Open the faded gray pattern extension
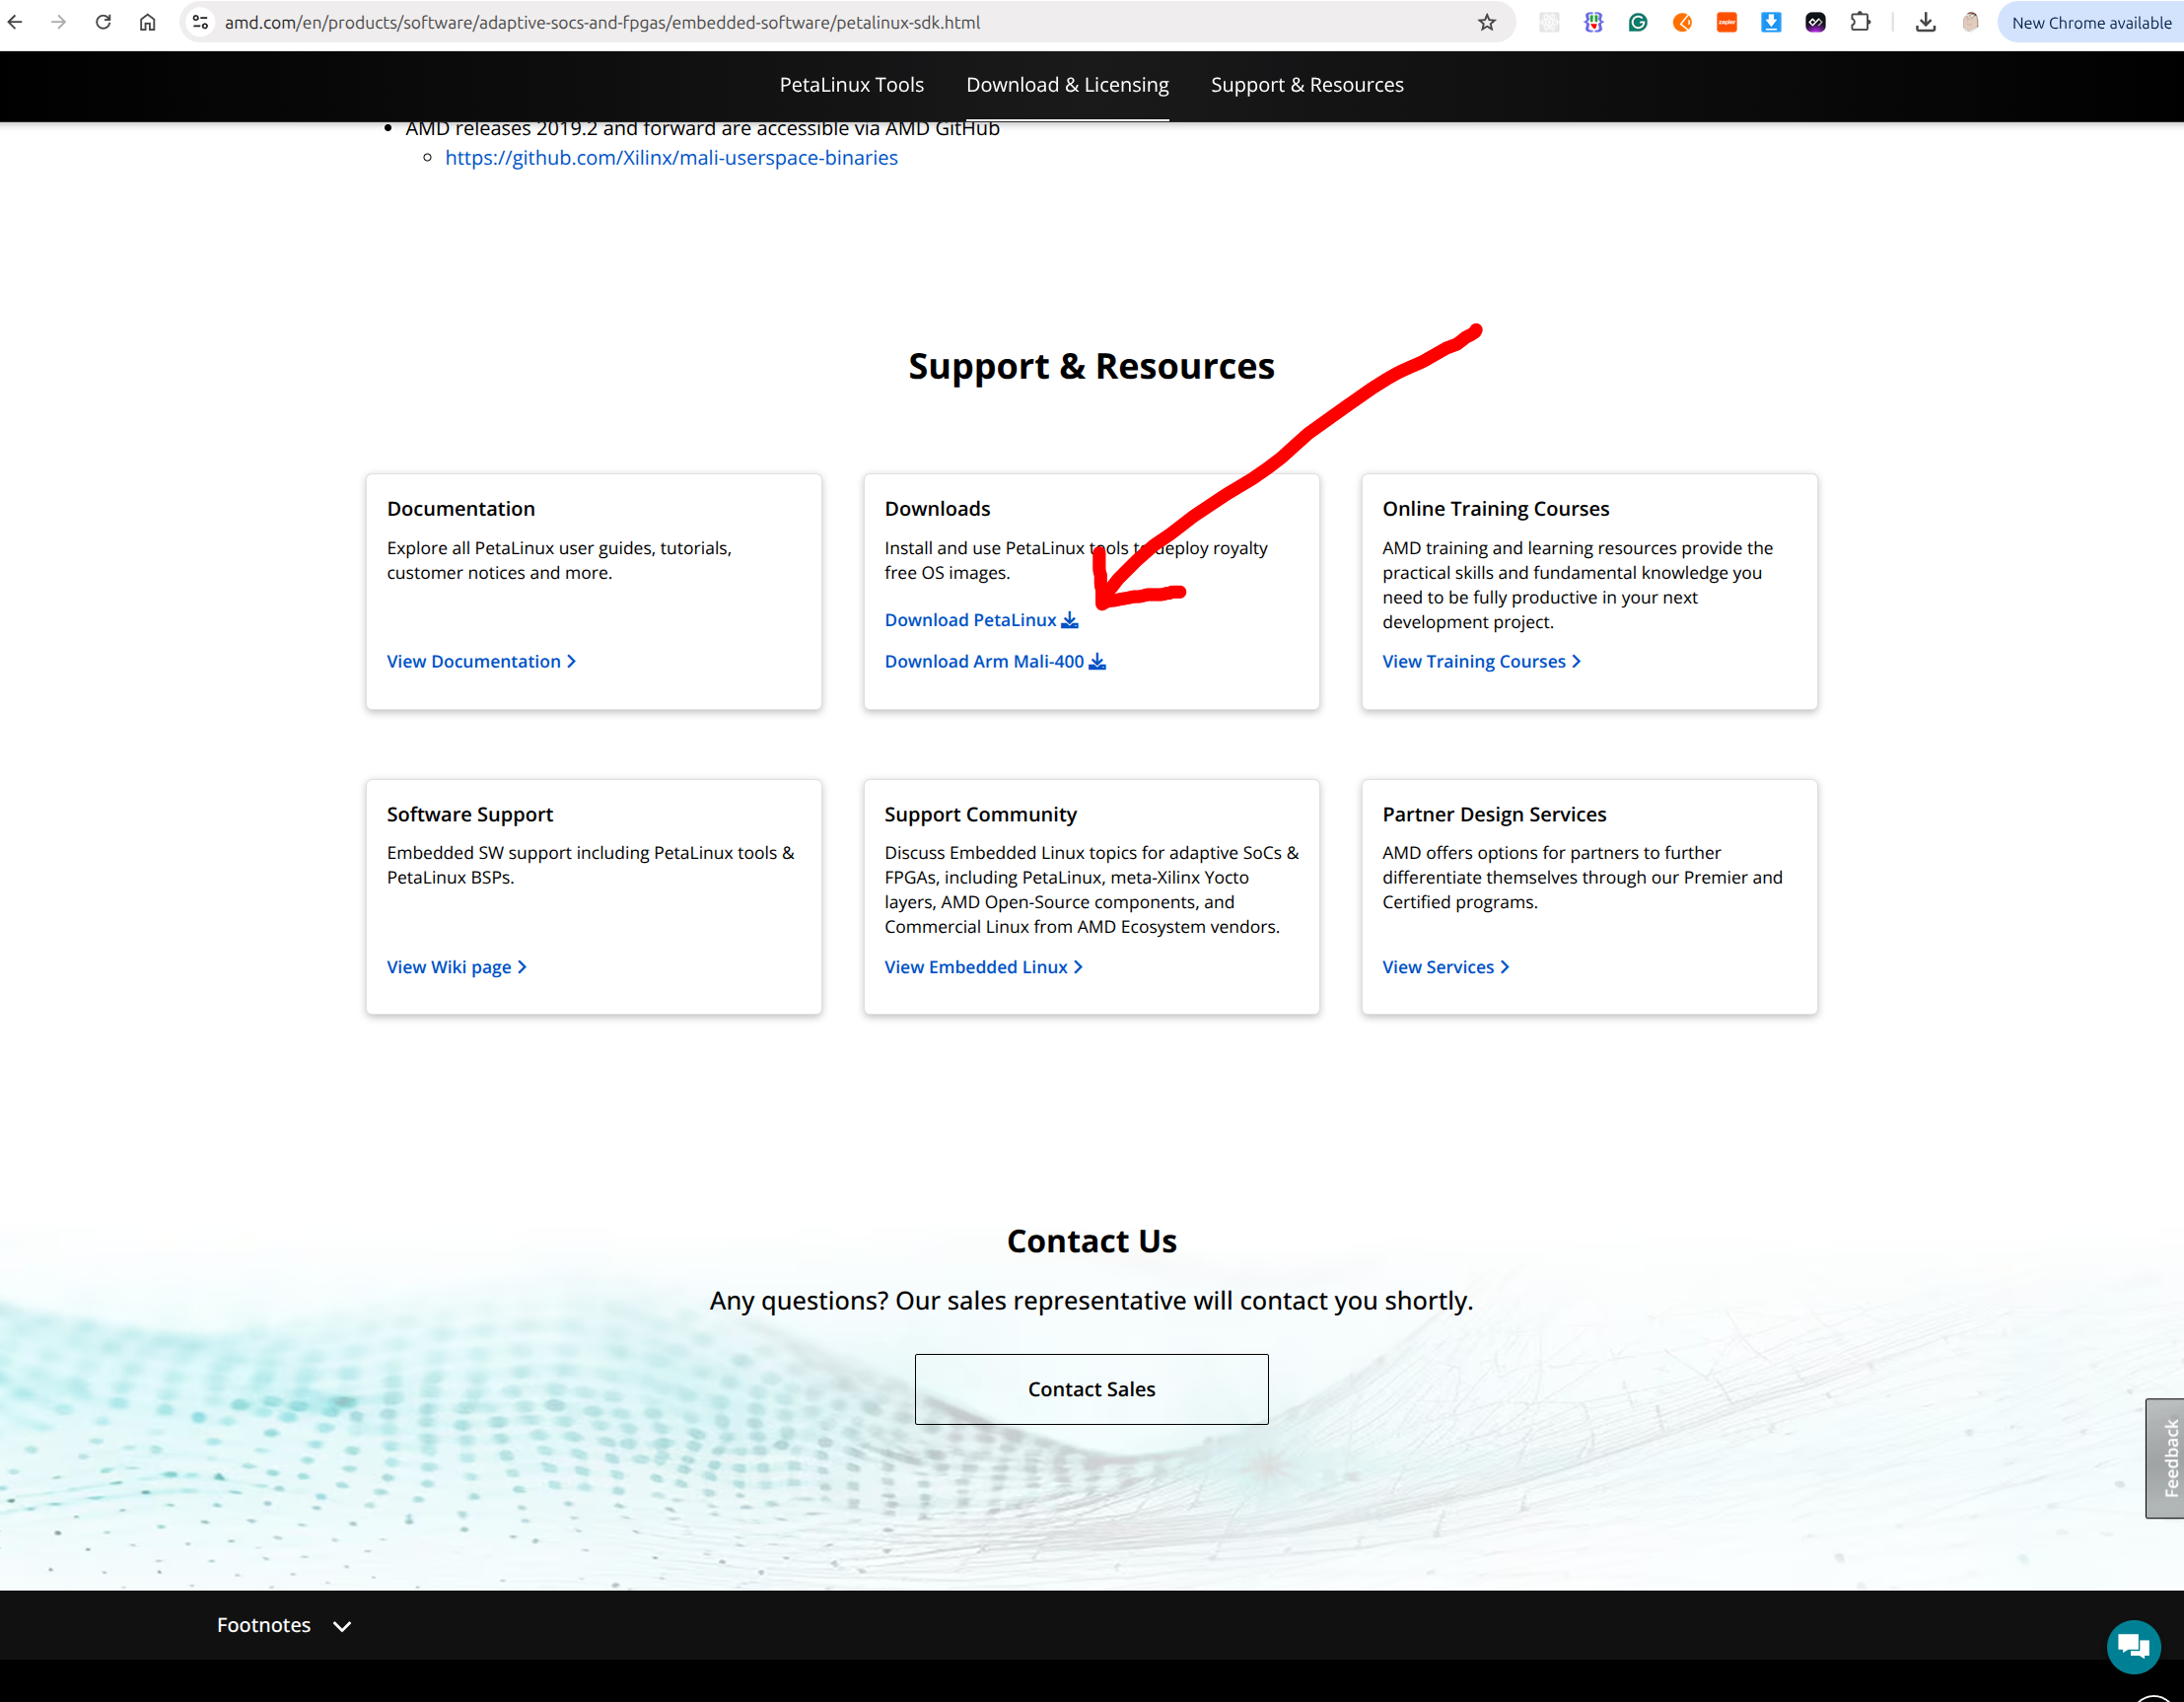 [1549, 22]
